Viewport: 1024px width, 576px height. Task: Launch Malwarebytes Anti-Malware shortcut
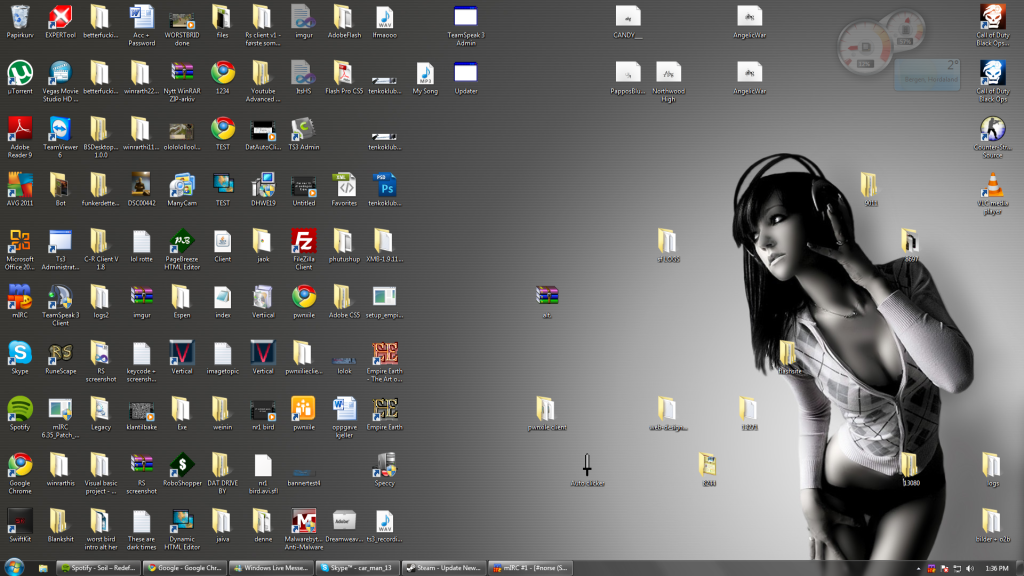304,521
